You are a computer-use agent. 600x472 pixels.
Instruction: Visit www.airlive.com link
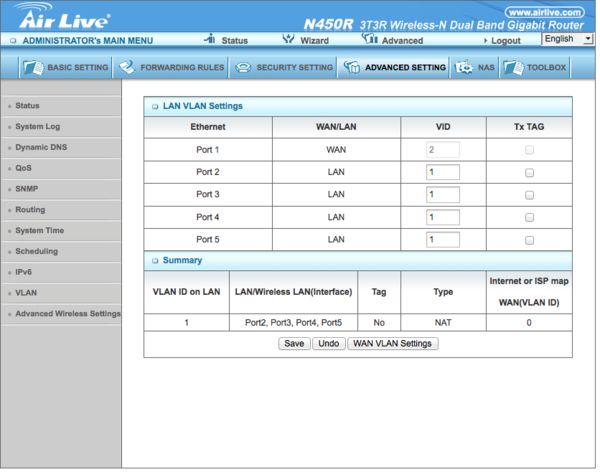pyautogui.click(x=545, y=13)
